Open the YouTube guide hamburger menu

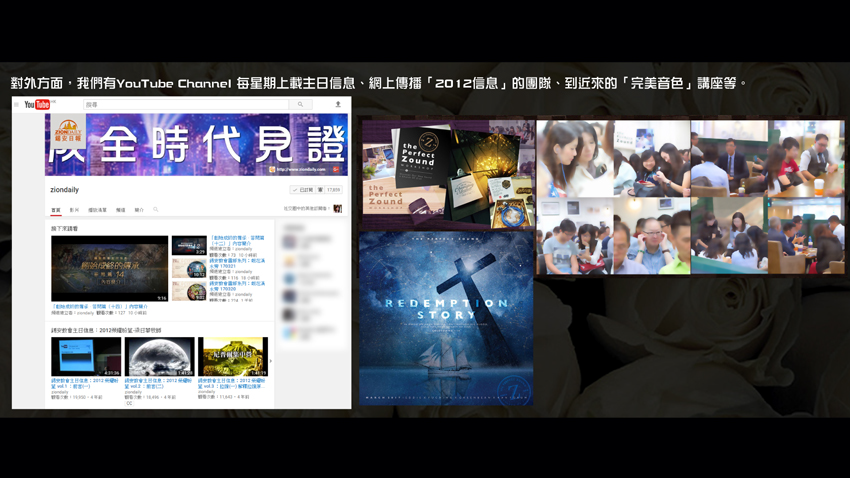click(x=16, y=105)
